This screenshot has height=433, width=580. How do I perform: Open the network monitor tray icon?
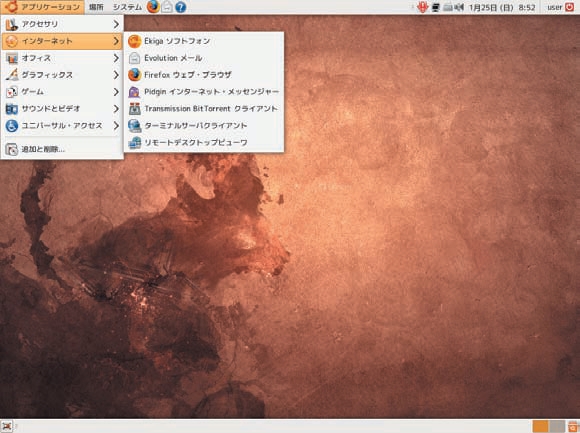436,7
